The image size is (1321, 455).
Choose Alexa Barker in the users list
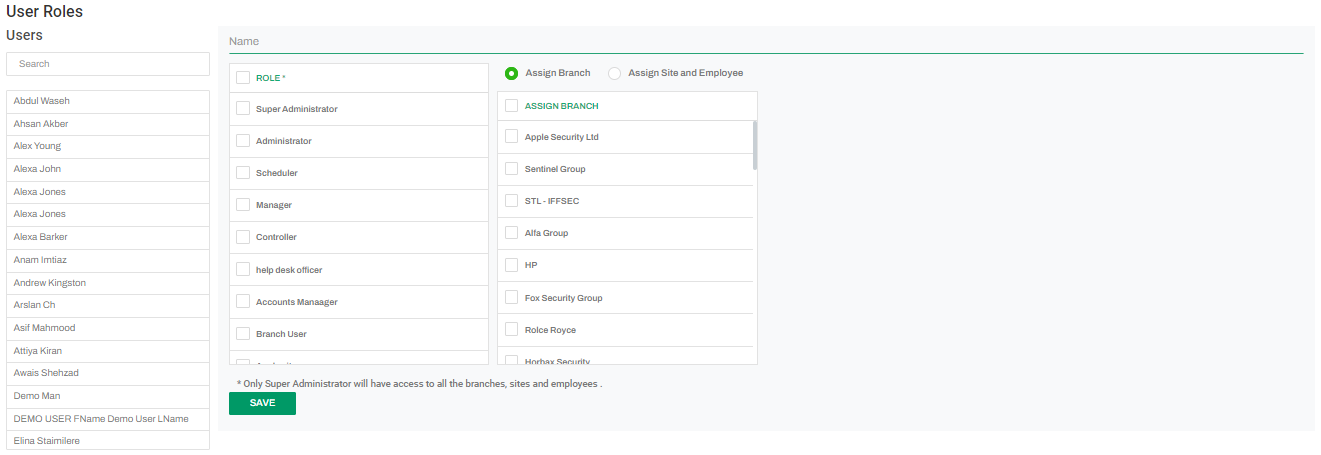coord(108,237)
